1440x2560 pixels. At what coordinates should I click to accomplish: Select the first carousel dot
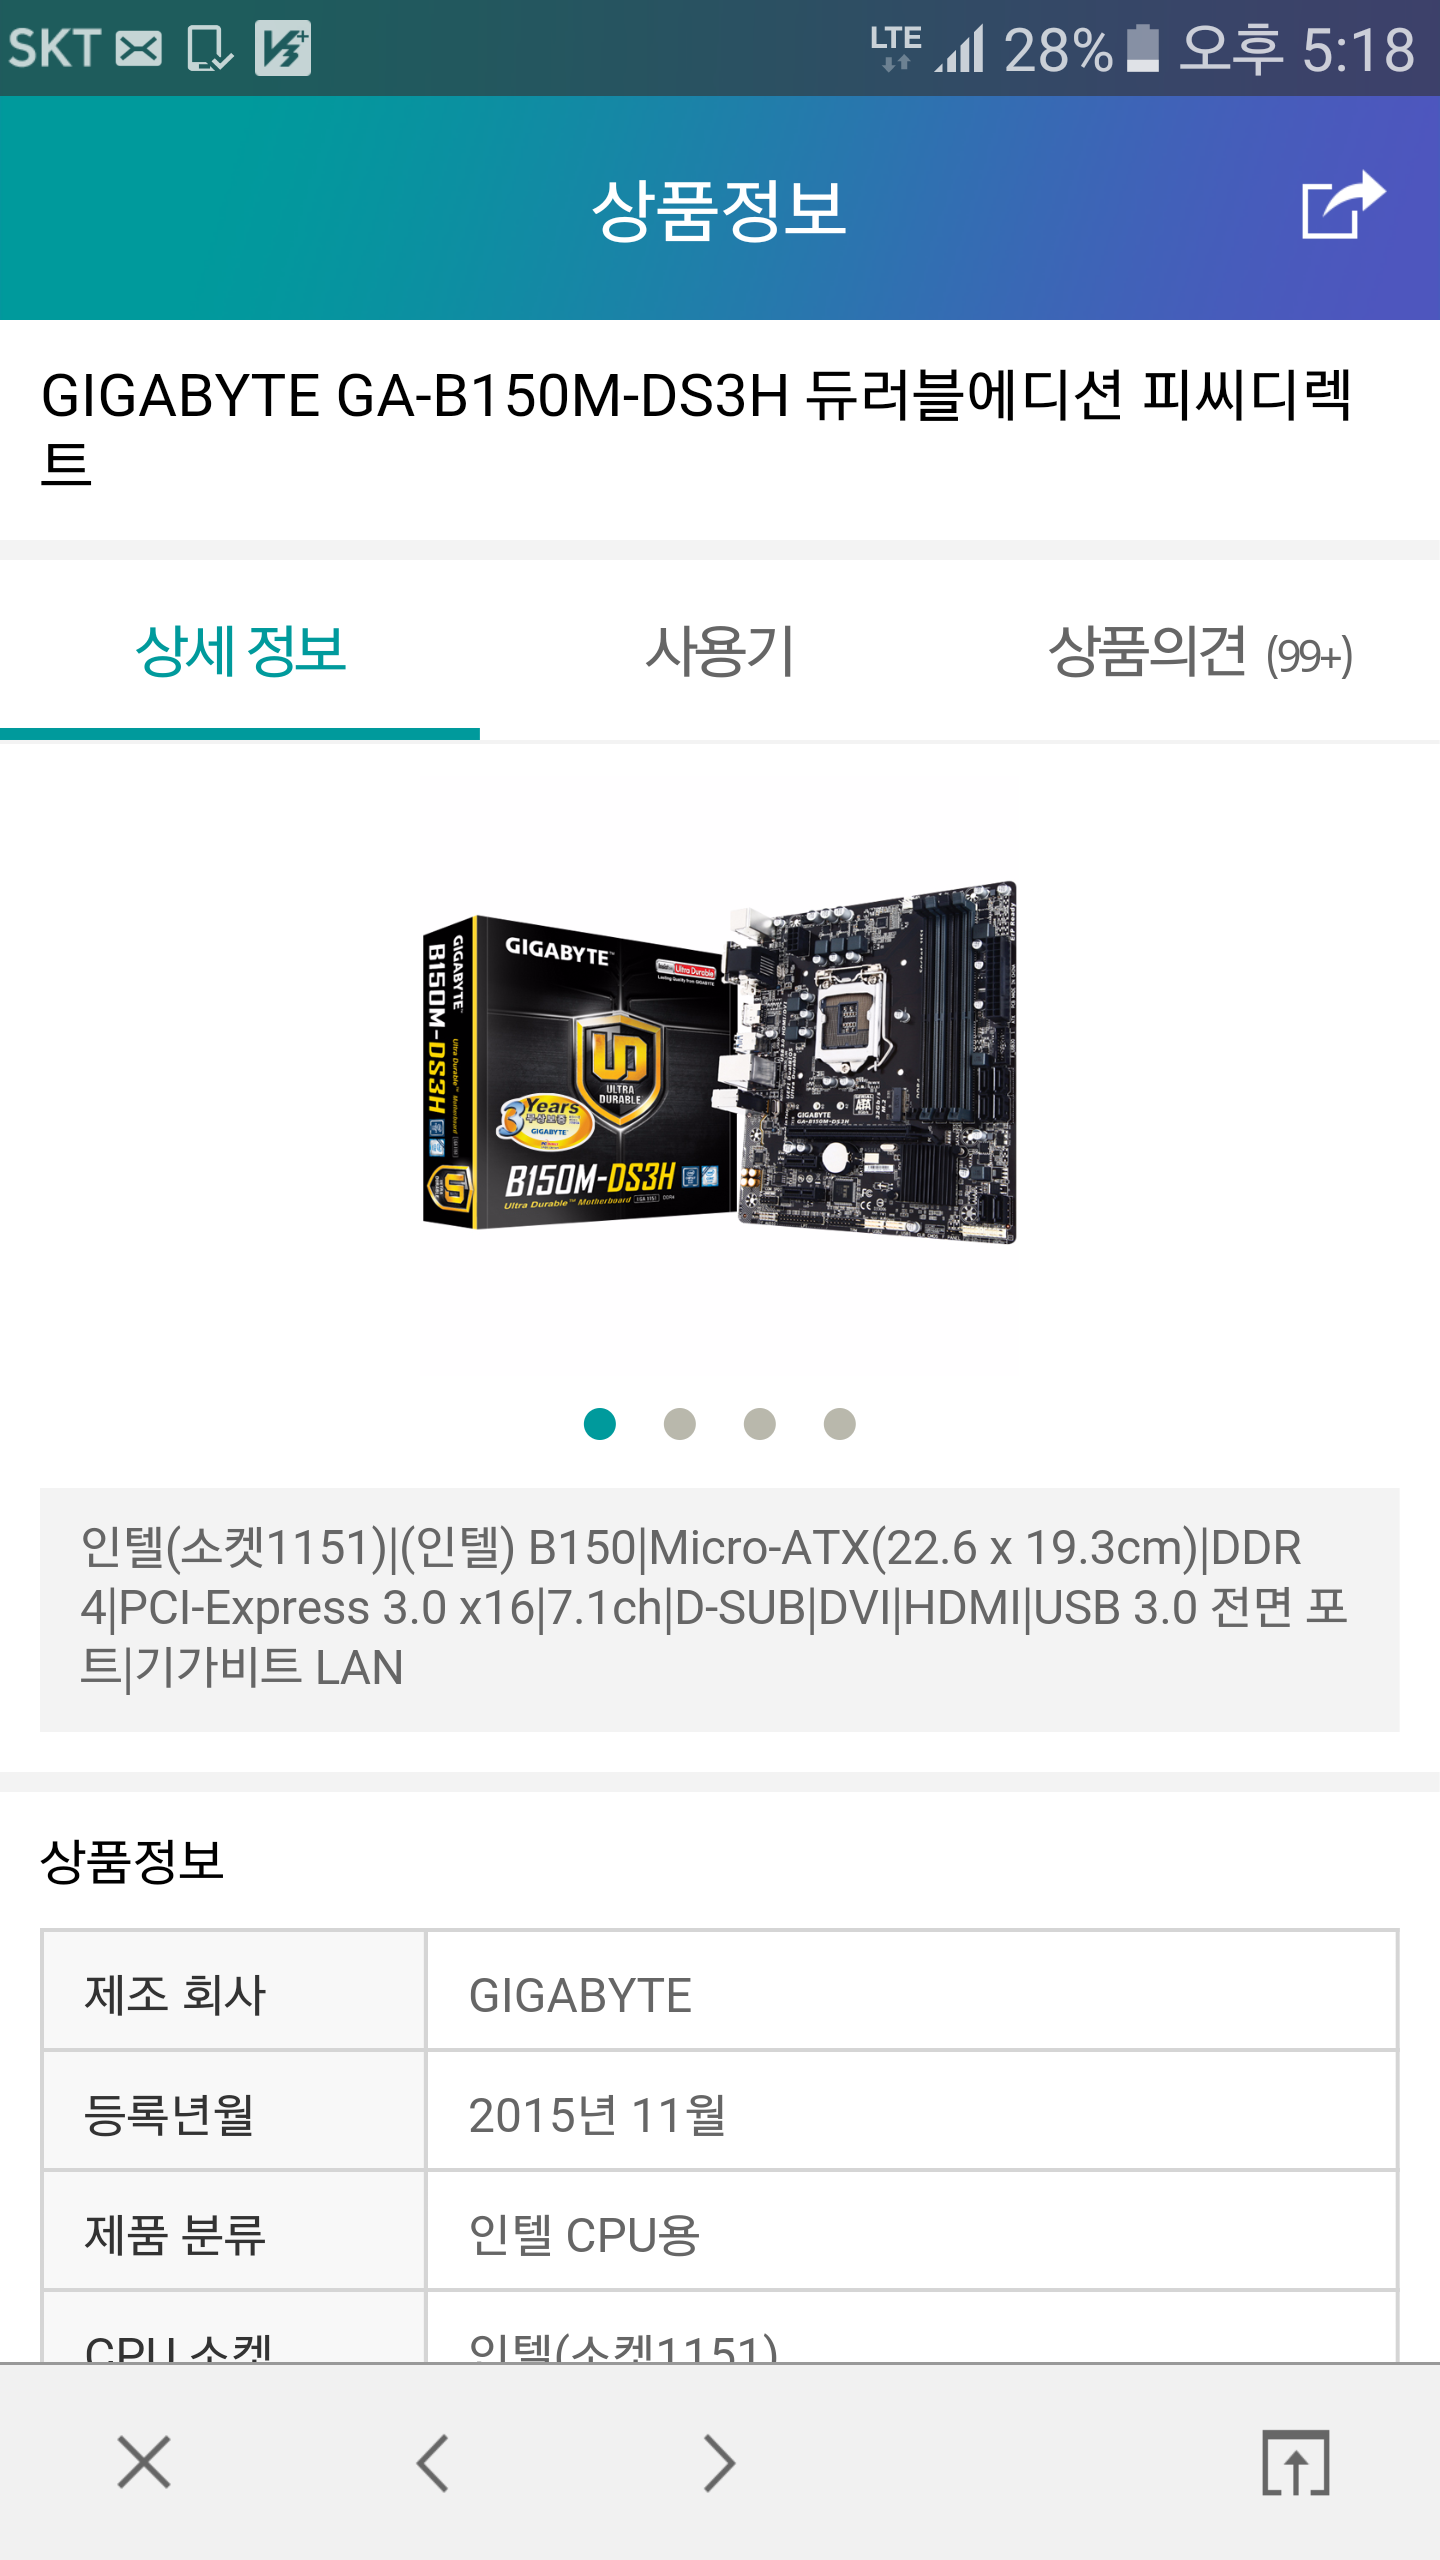pos(600,1424)
